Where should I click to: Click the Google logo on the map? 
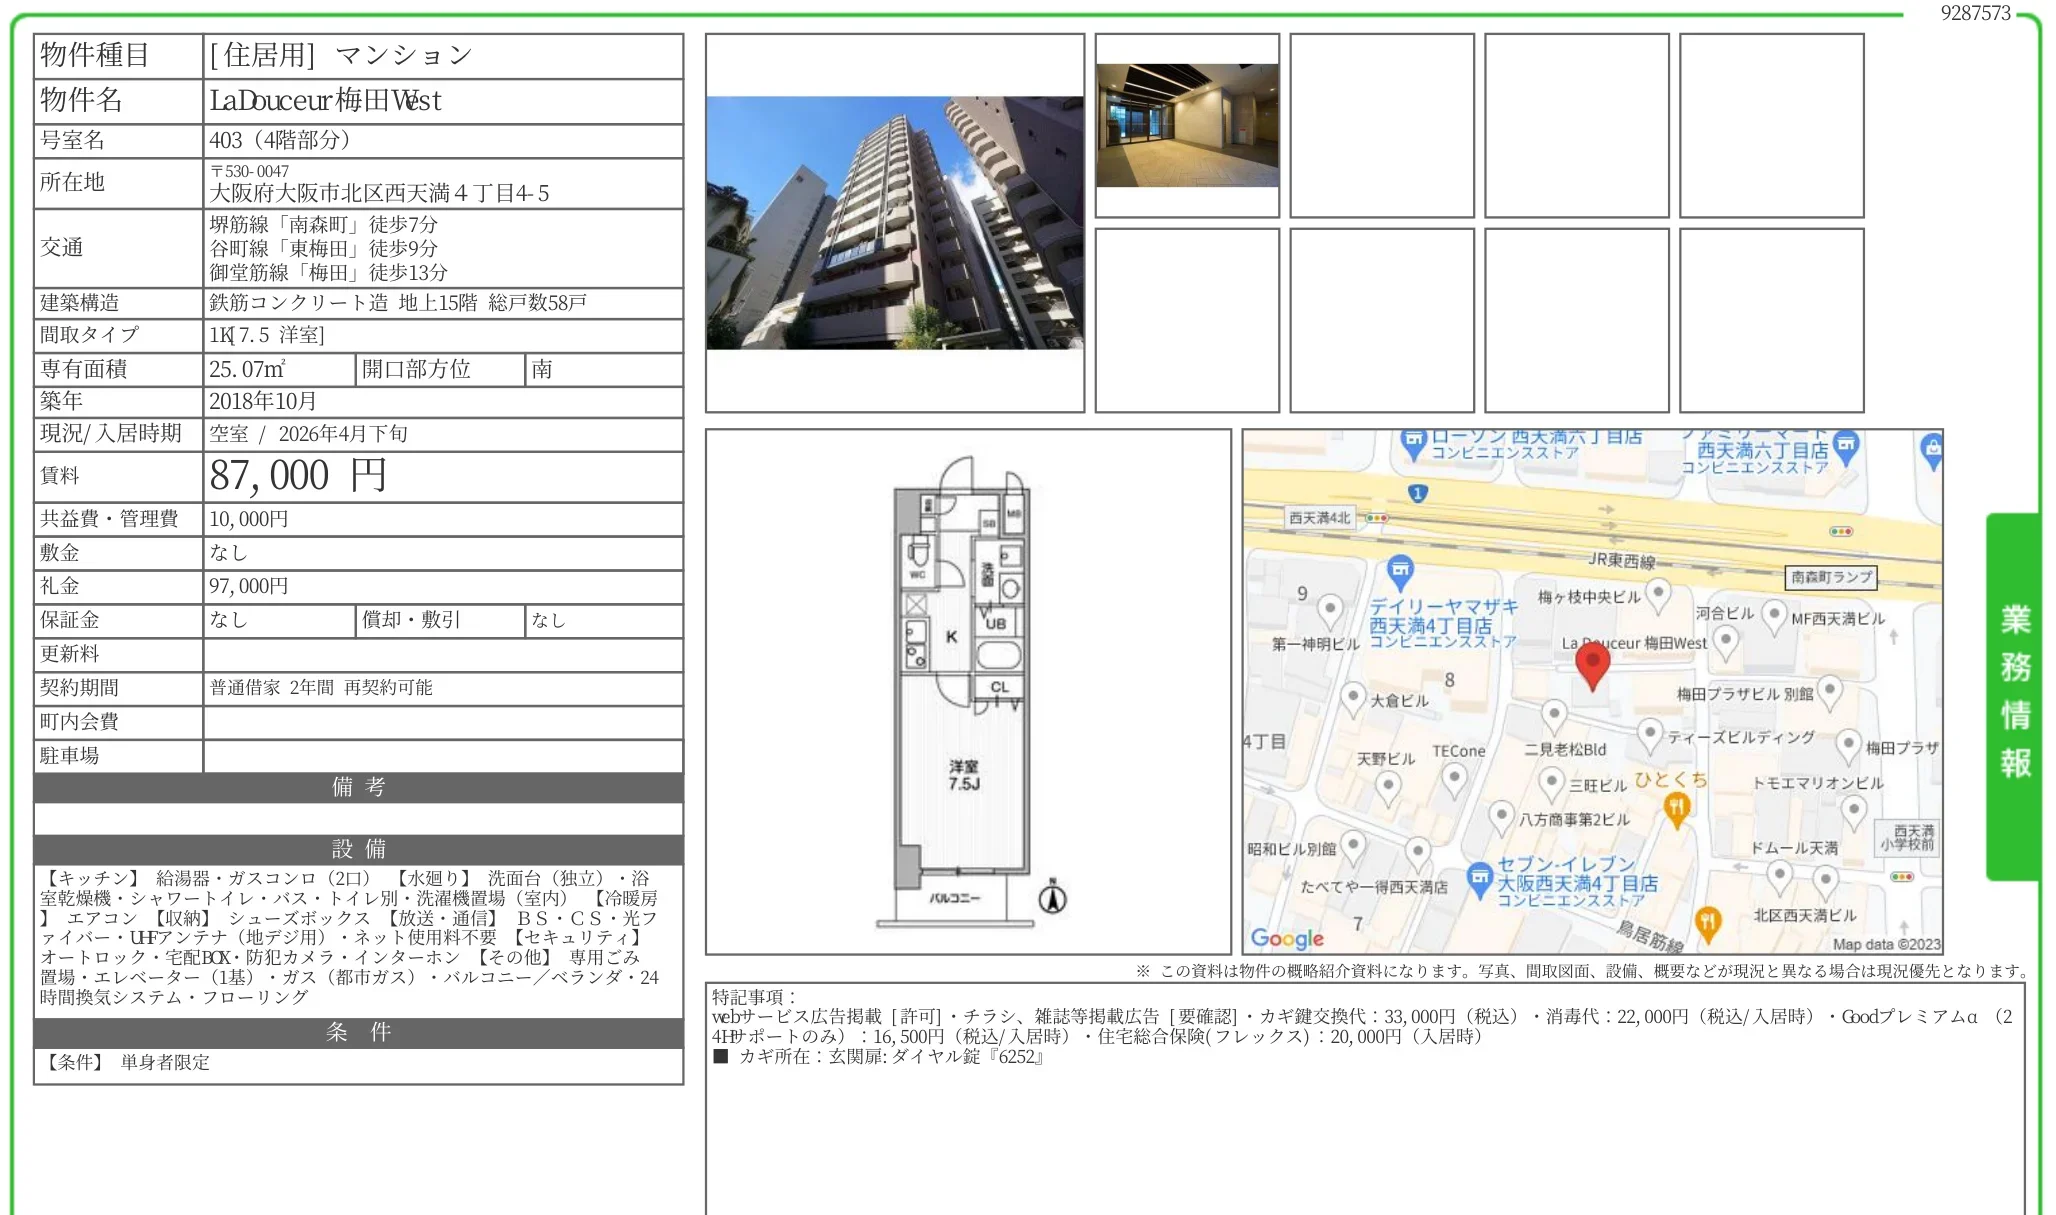coord(1287,938)
